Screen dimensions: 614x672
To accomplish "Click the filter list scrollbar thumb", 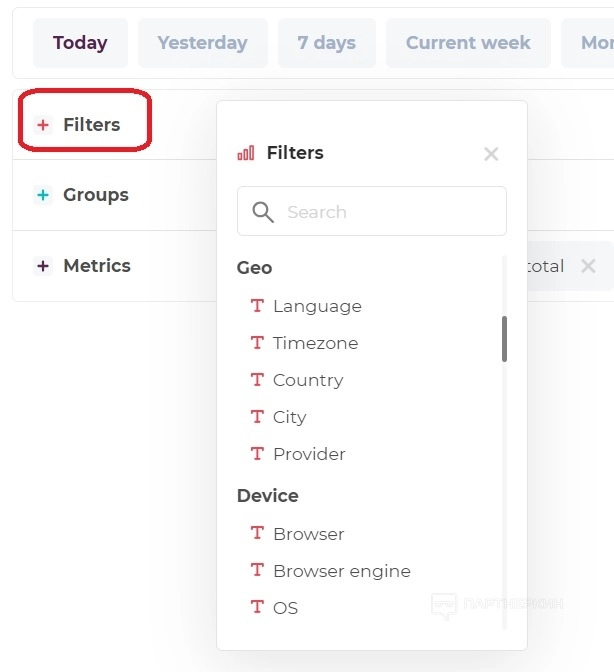I will (x=504, y=339).
